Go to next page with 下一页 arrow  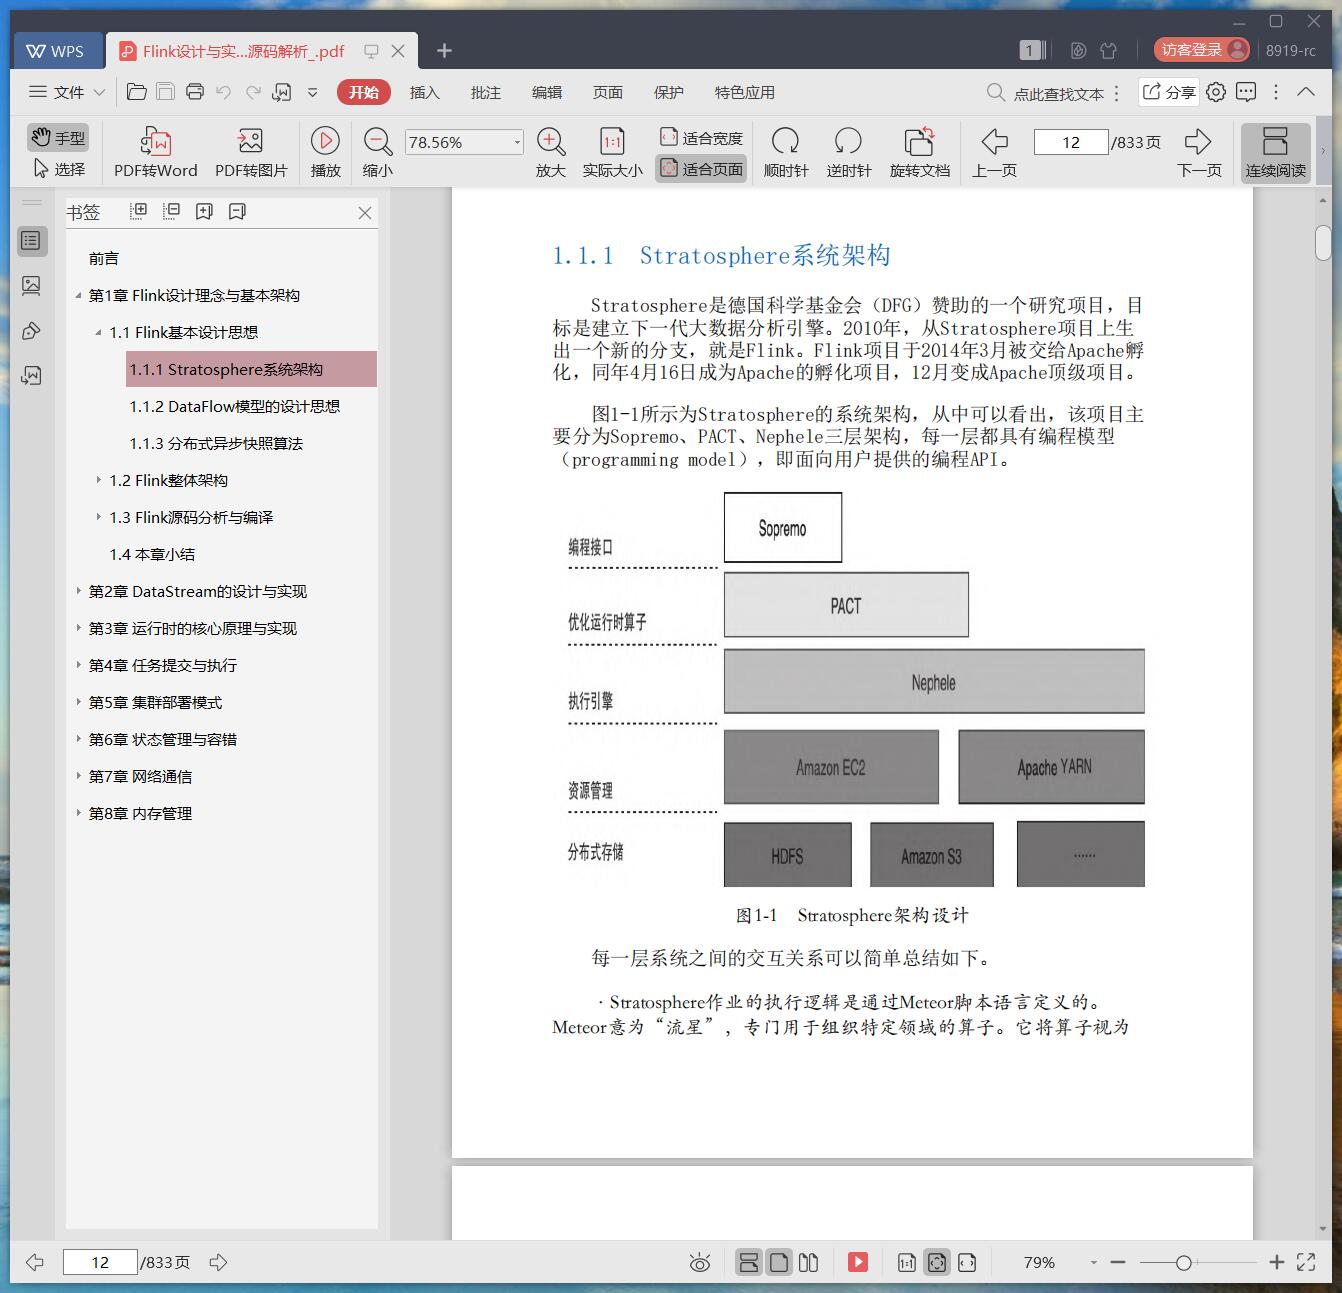[1198, 152]
